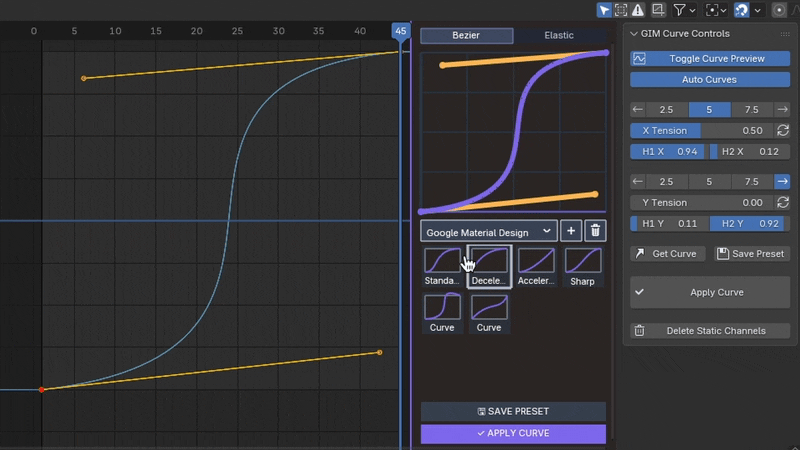Viewport: 800px width, 450px height.
Task: Click the Get Curve button
Action: click(667, 254)
